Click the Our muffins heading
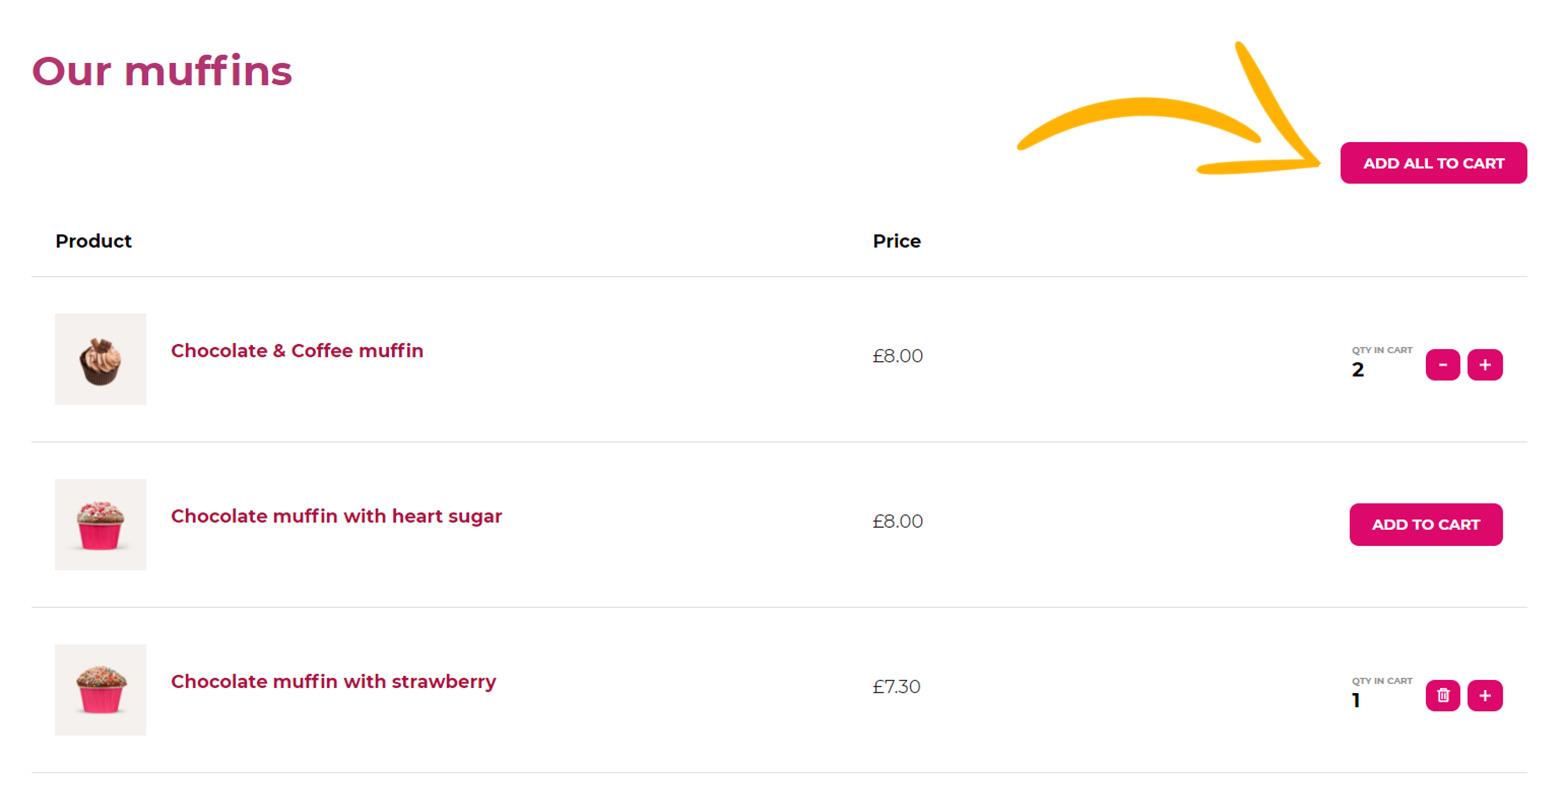 (162, 71)
